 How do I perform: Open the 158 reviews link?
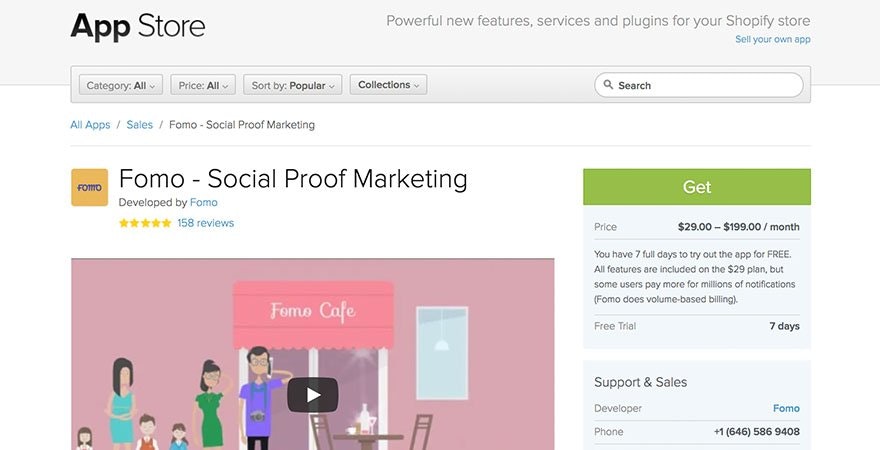click(x=205, y=223)
